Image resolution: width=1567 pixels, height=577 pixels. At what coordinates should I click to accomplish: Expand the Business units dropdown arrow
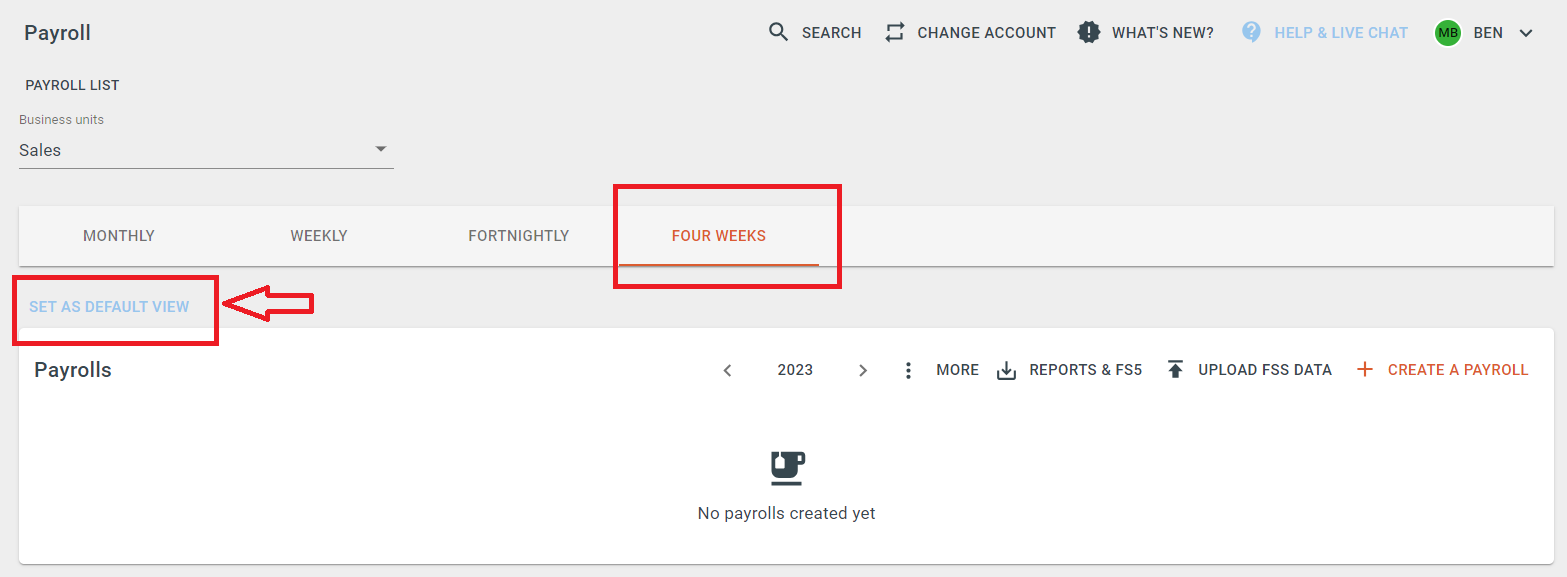381,149
